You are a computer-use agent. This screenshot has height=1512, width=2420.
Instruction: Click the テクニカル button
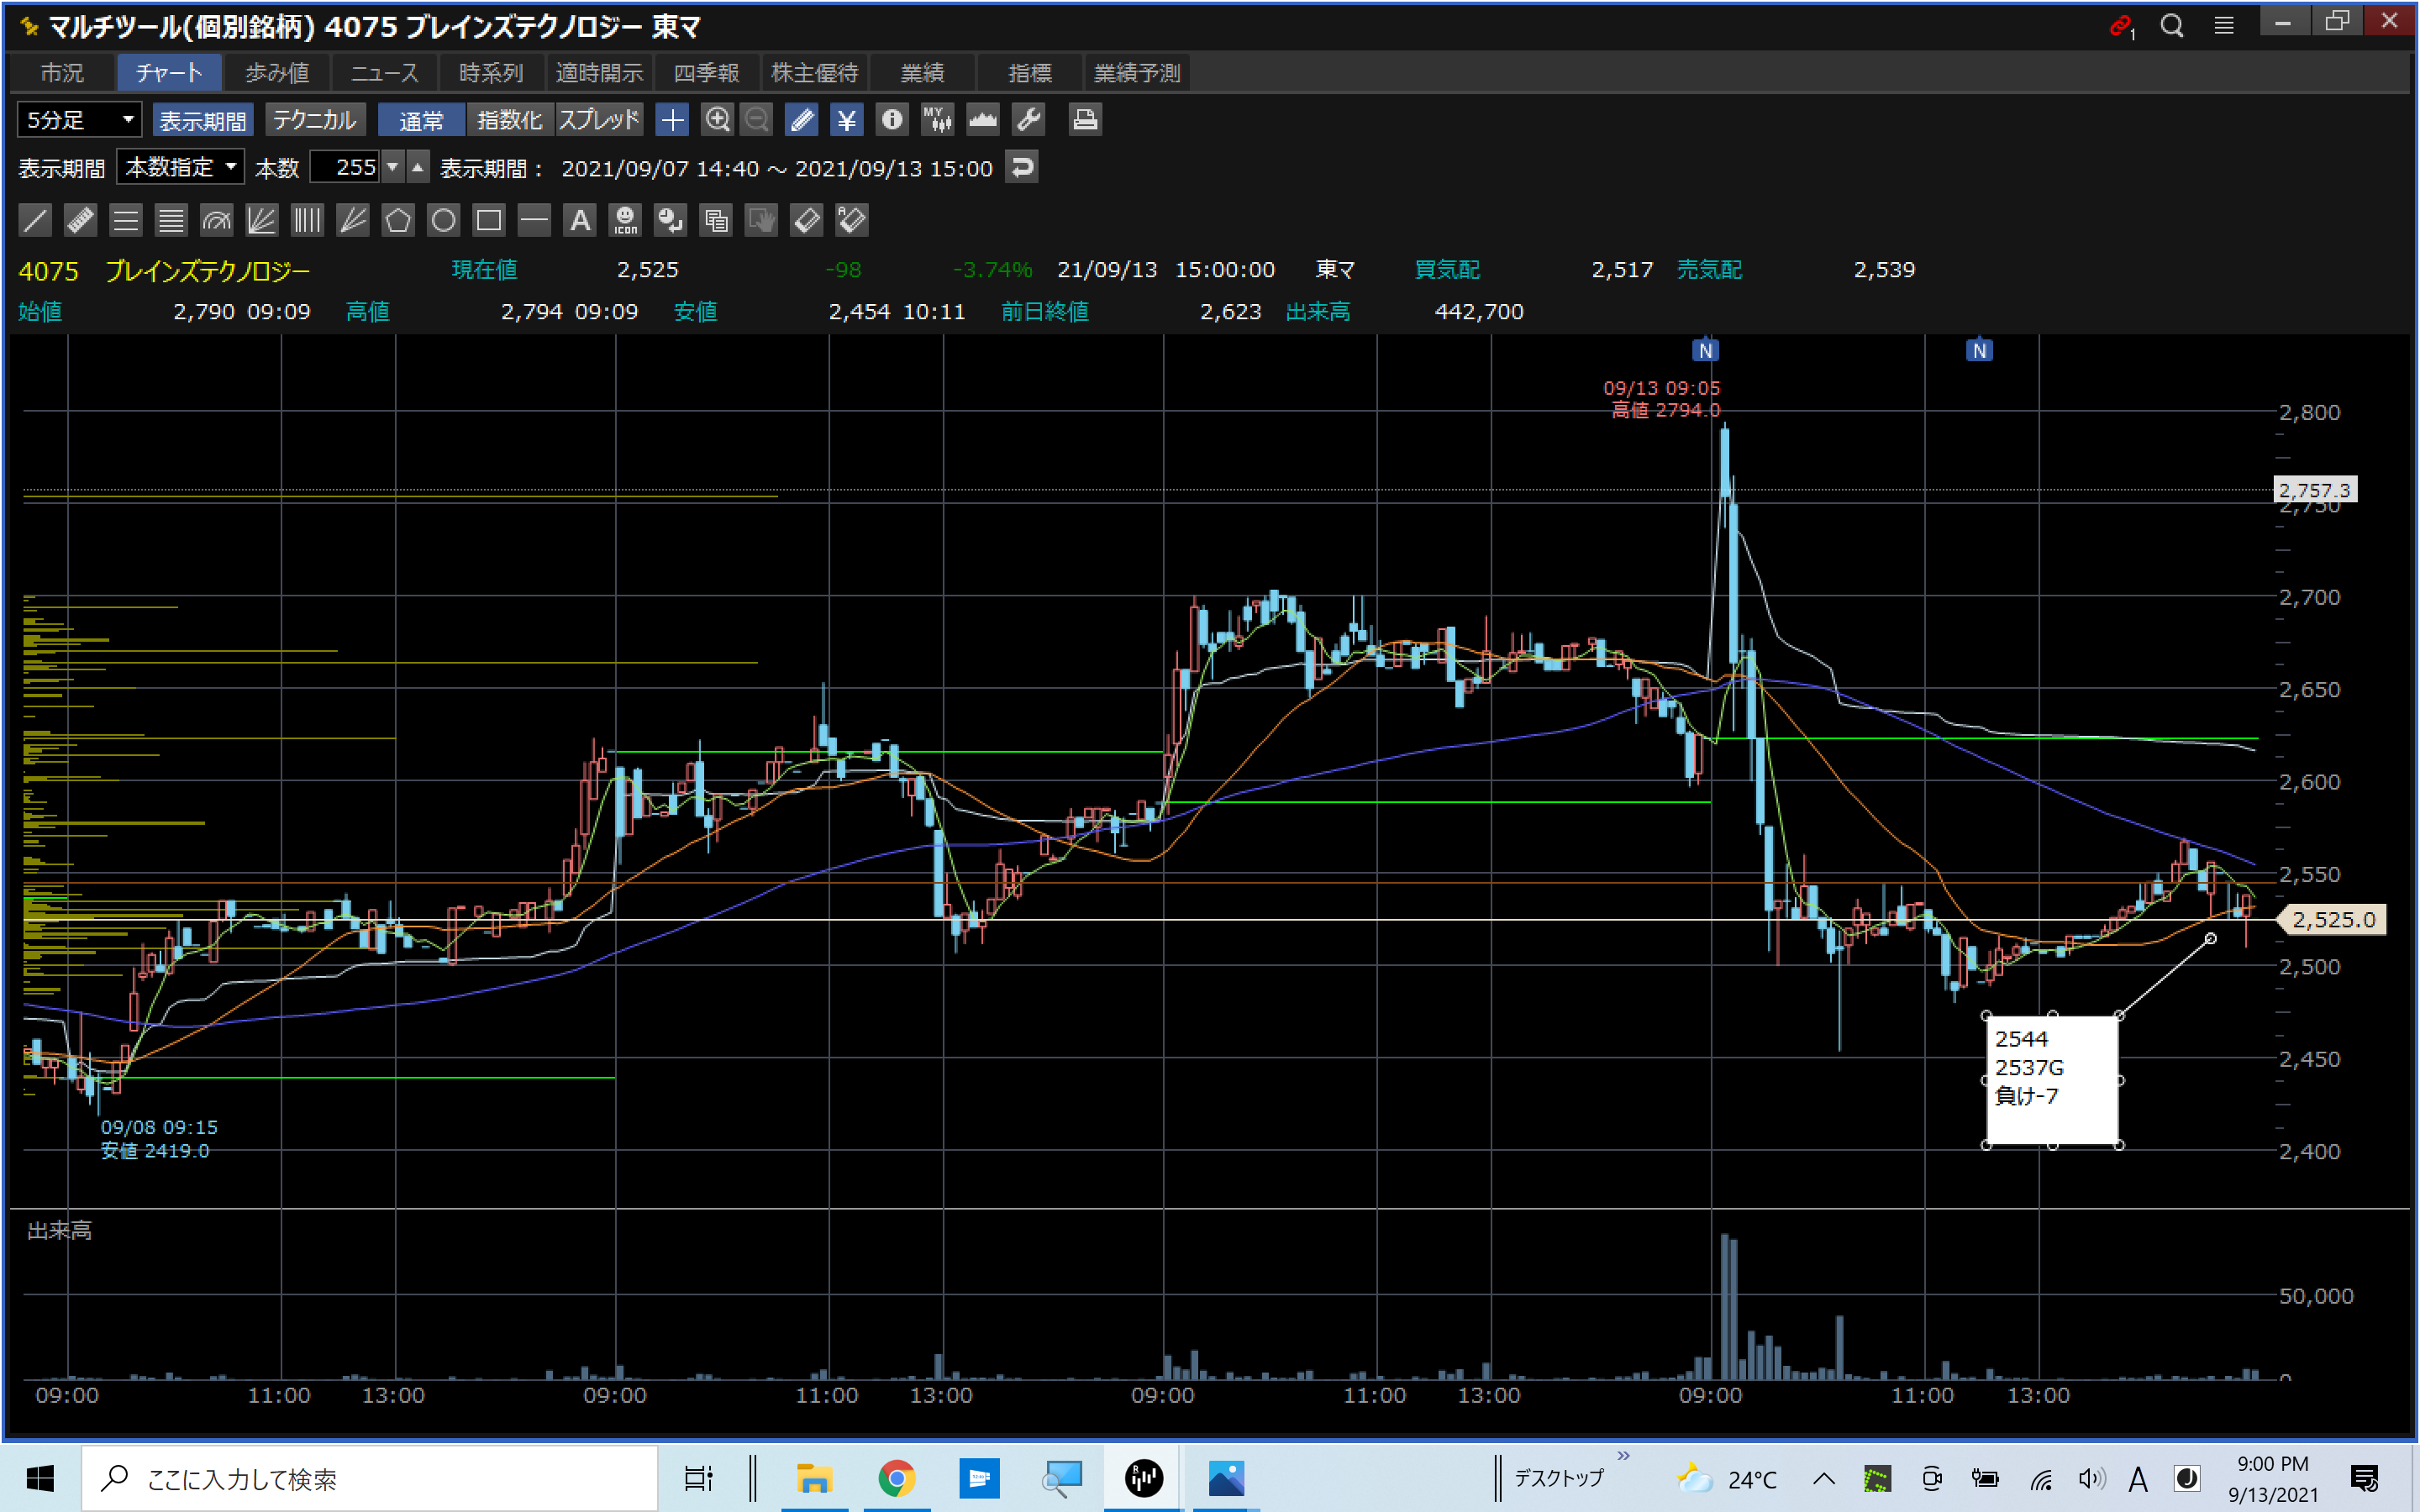314,120
